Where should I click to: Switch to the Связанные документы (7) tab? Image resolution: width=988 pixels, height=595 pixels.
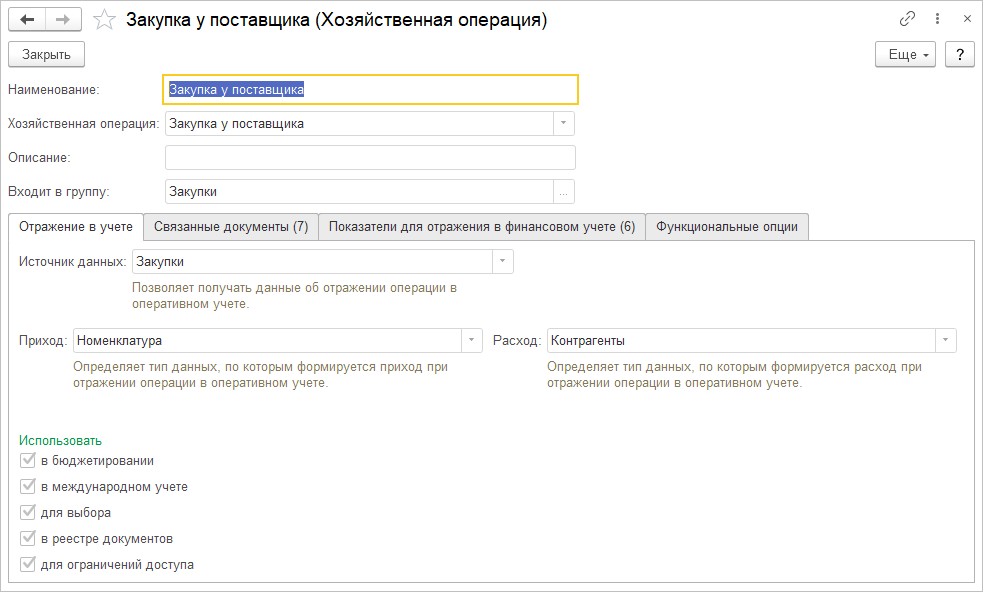(x=231, y=227)
